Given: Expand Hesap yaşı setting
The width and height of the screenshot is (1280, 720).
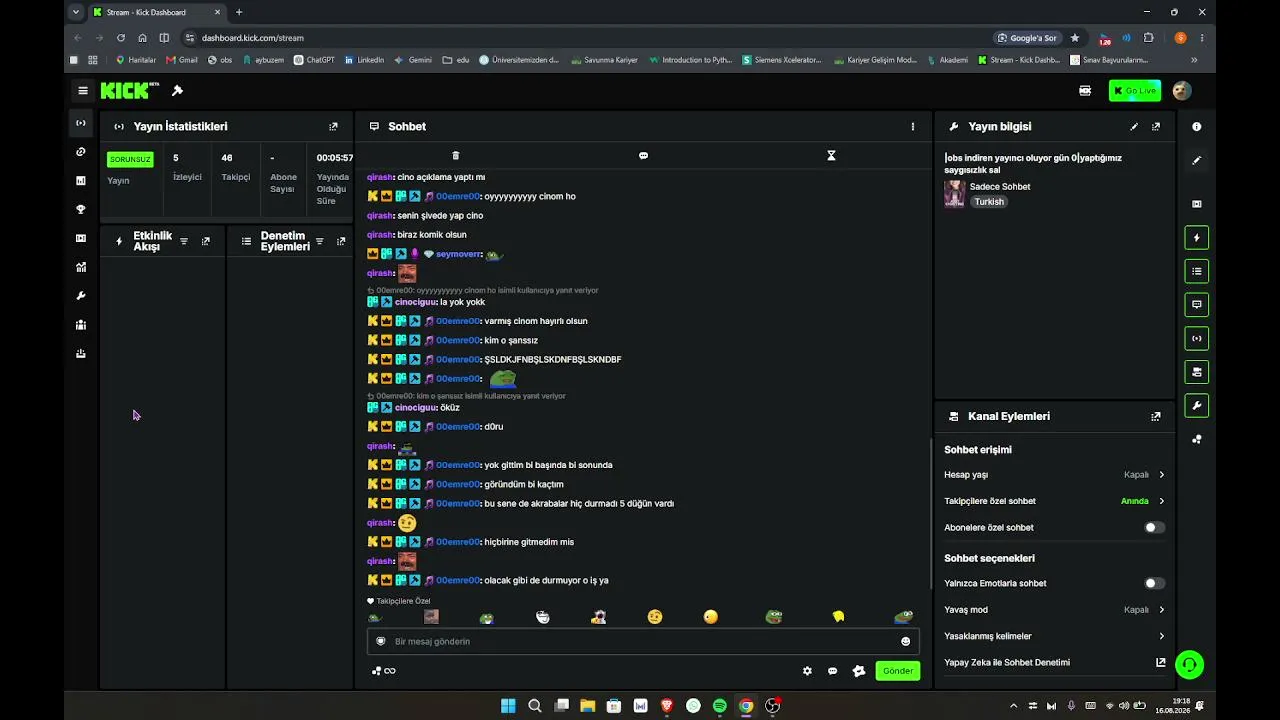Looking at the screenshot, I should click(1054, 475).
